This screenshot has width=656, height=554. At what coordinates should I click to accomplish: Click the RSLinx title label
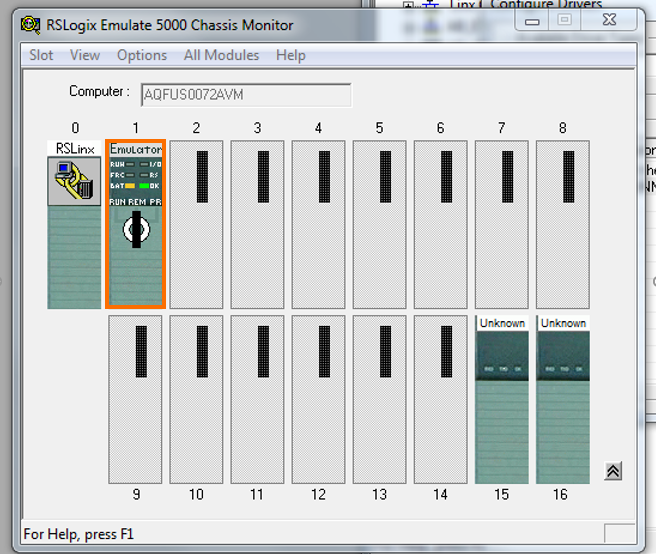pyautogui.click(x=75, y=149)
